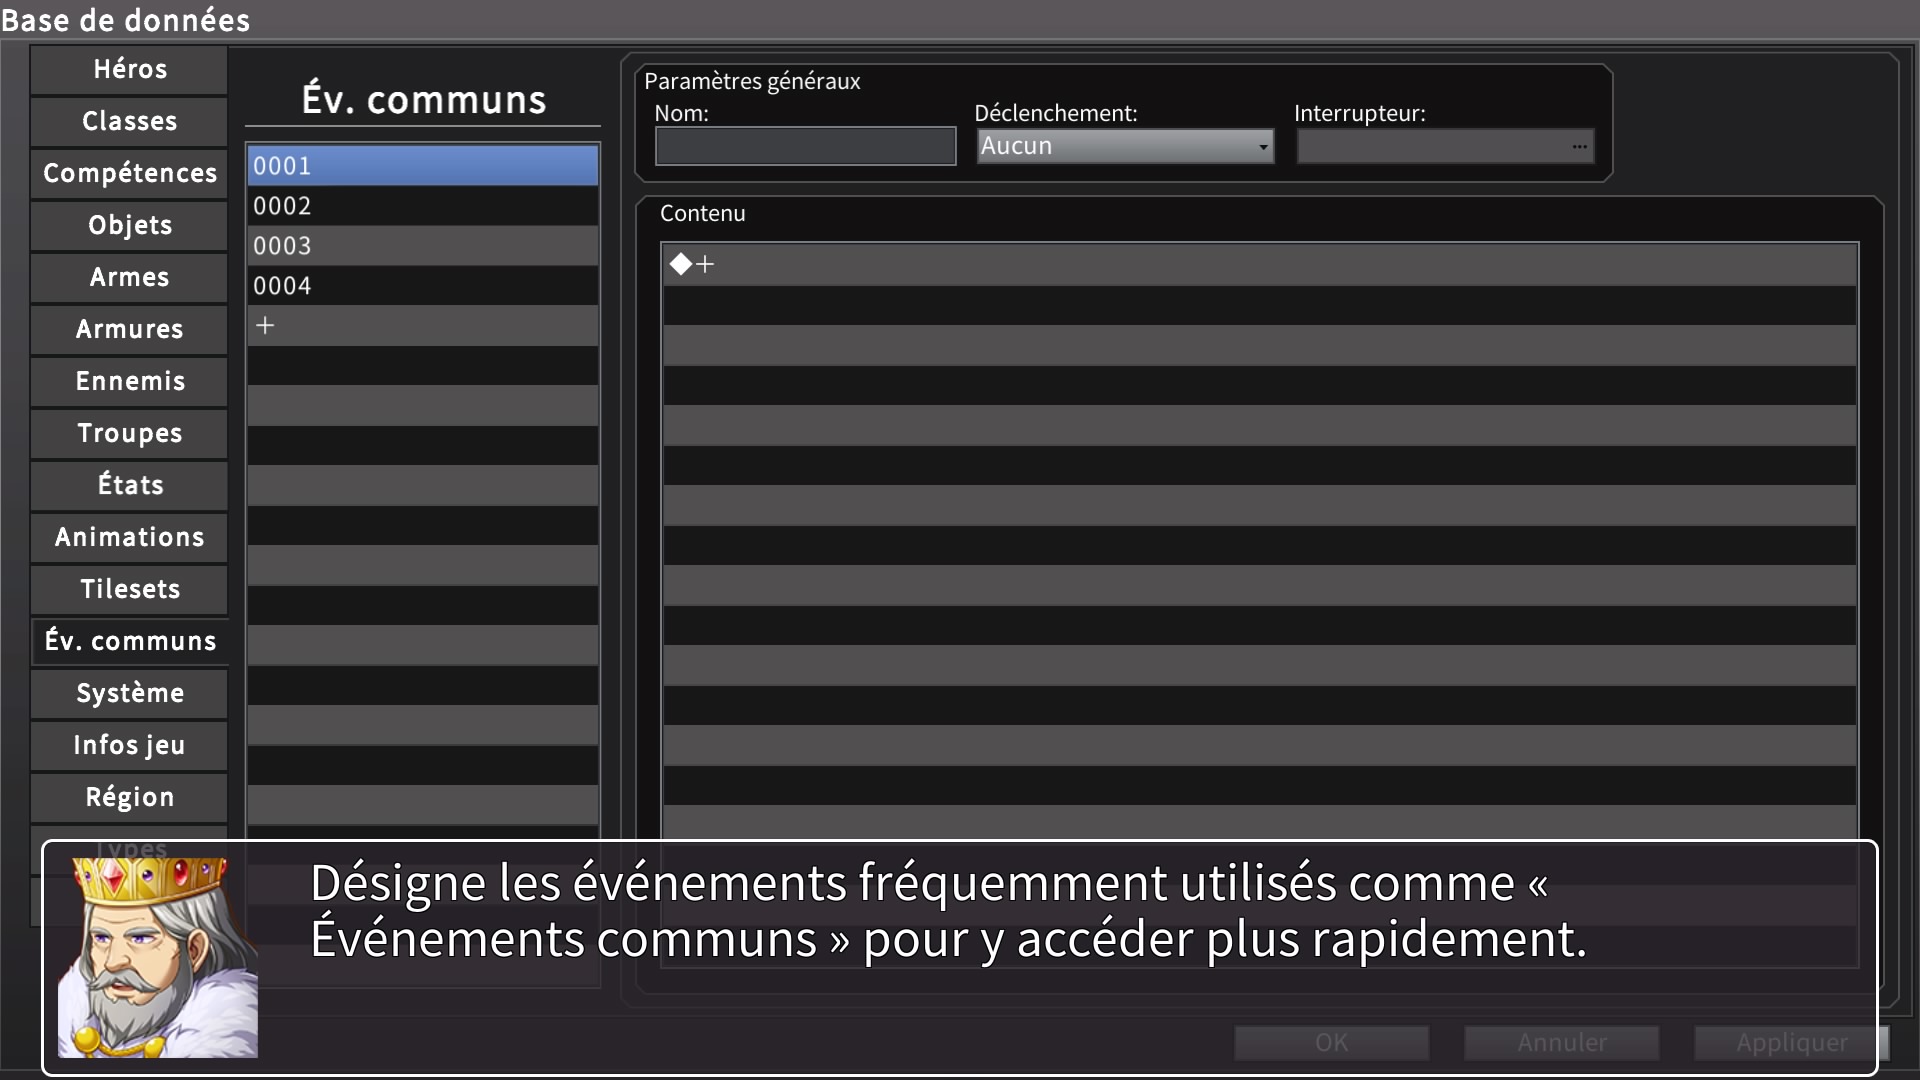
Task: Switch to the Ennemis tab
Action: (129, 381)
